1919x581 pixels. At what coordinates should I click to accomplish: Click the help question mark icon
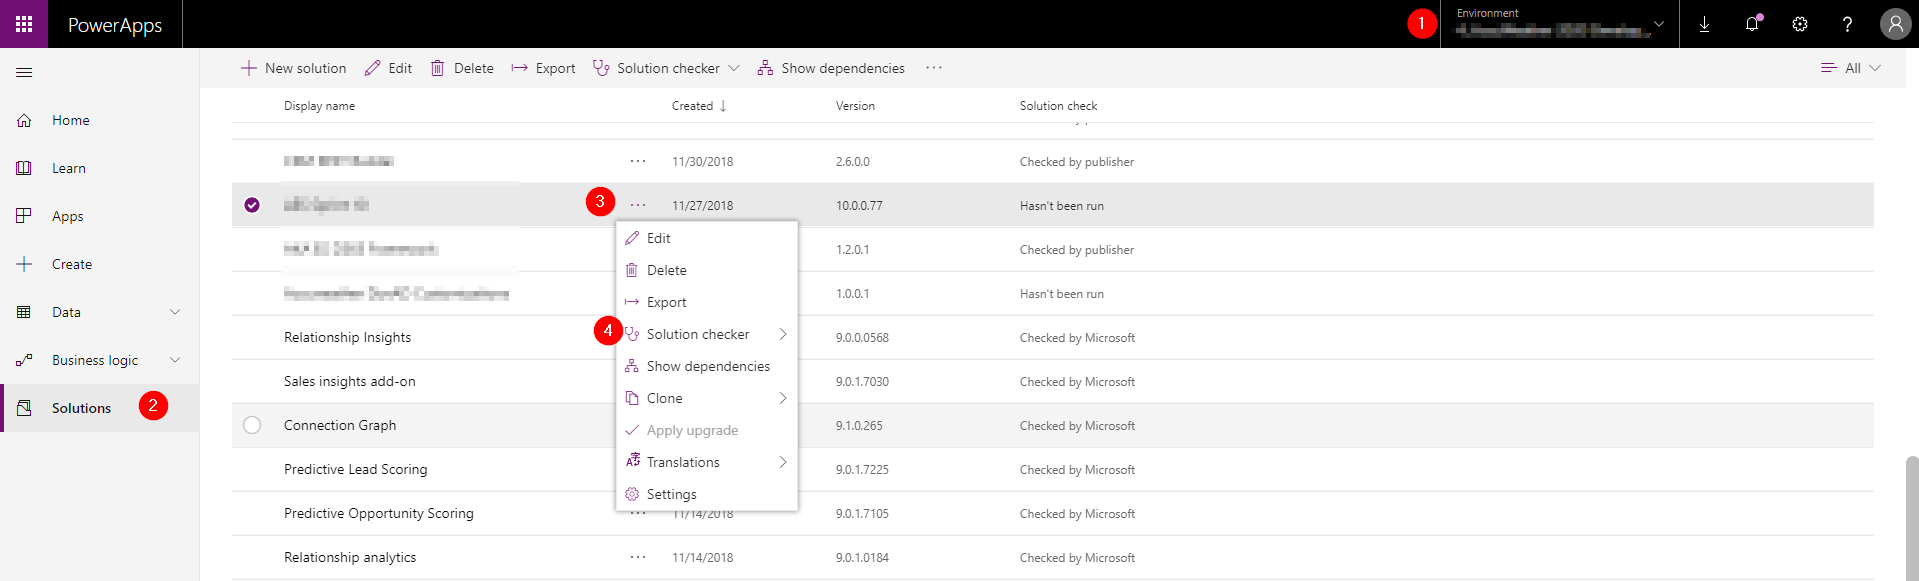click(1847, 24)
